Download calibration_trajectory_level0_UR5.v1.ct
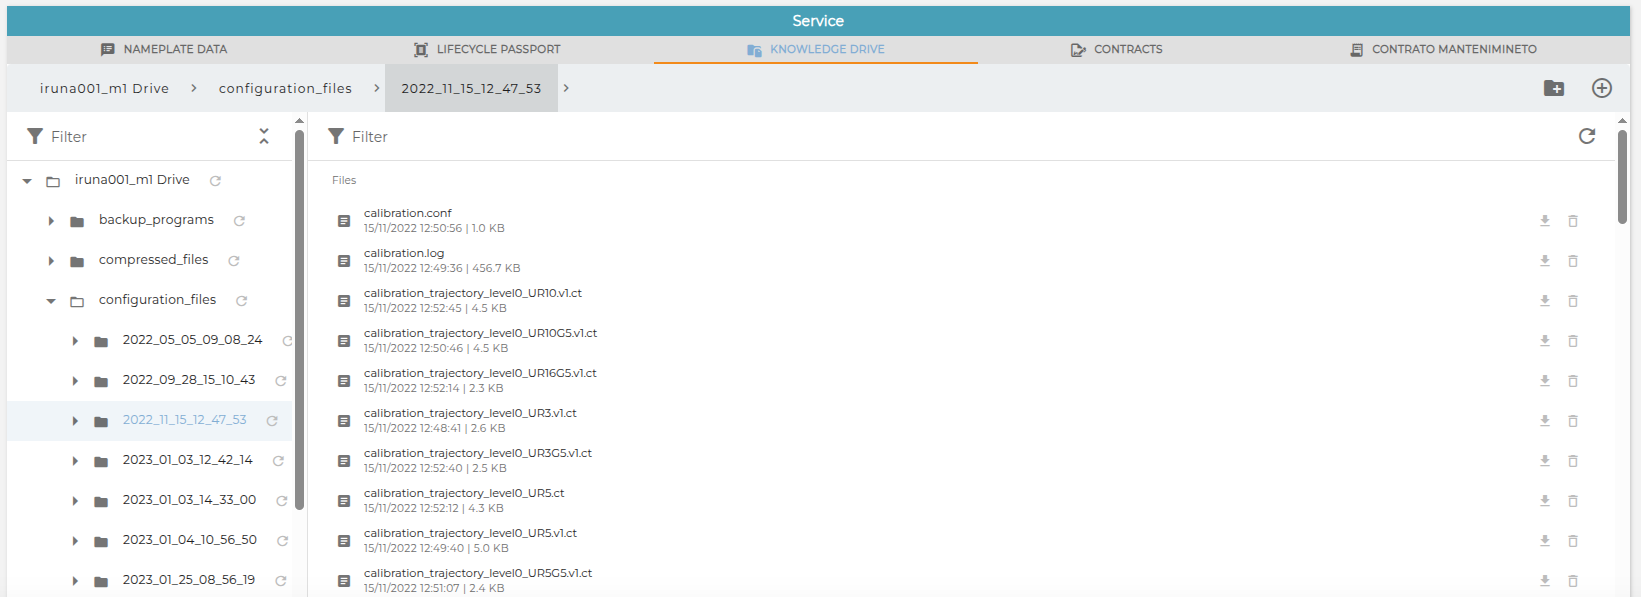The image size is (1641, 597). click(1545, 541)
